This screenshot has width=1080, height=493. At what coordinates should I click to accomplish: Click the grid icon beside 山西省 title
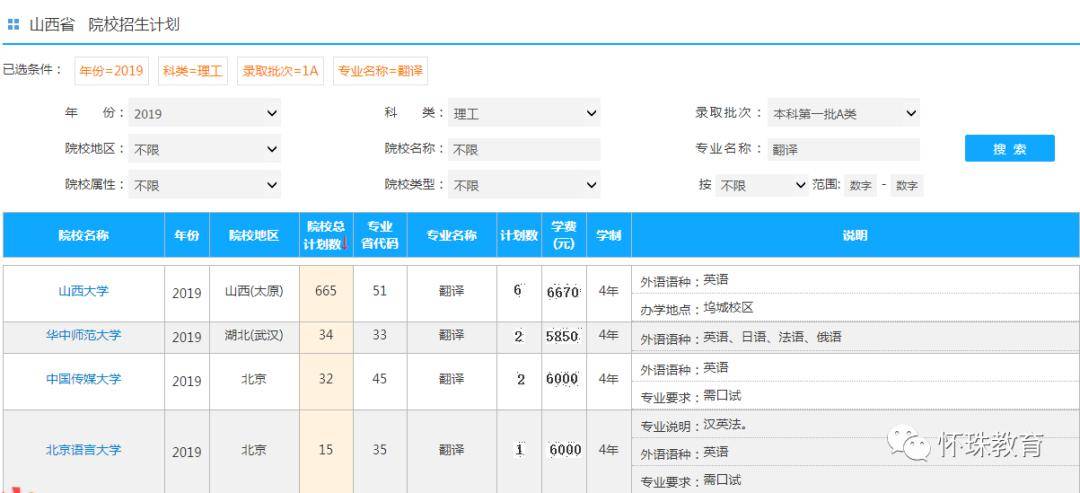coord(13,25)
